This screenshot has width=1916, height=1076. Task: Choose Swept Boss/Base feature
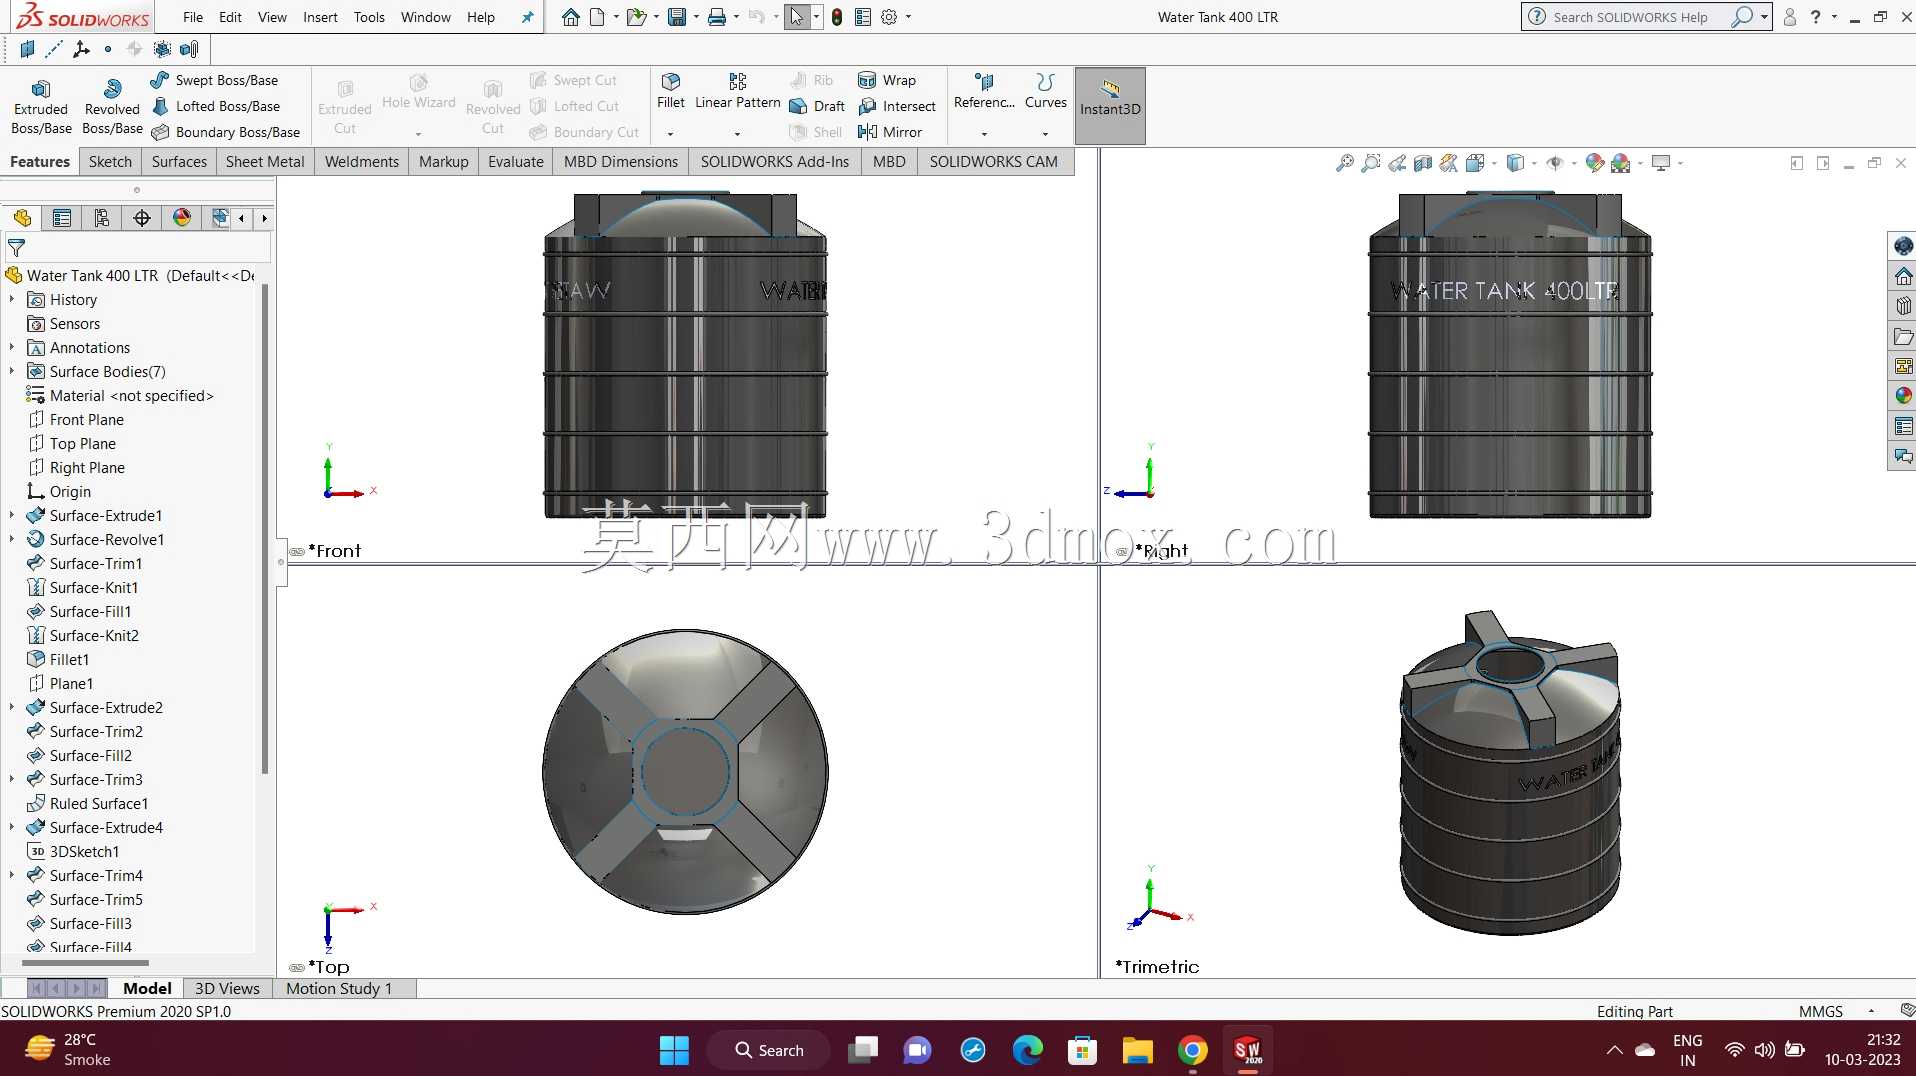(214, 80)
